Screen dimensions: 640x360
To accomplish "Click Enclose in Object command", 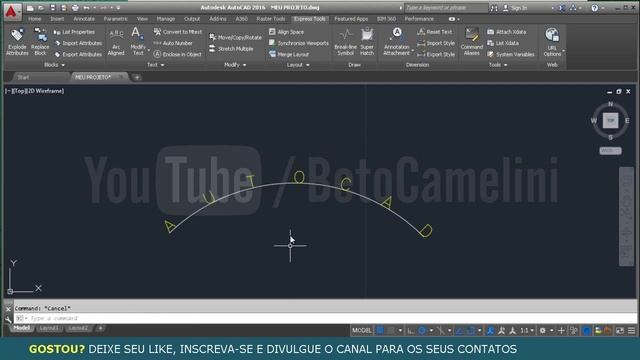I will [x=178, y=54].
